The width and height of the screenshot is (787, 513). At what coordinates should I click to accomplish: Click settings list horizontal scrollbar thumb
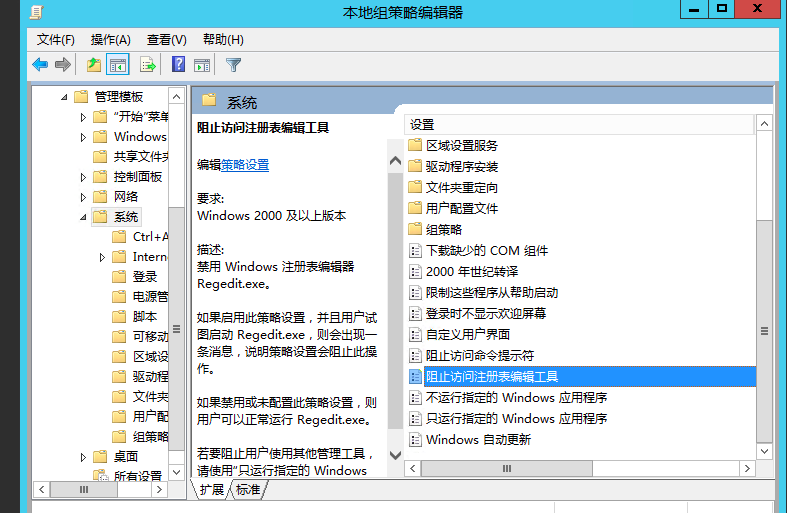tap(507, 468)
